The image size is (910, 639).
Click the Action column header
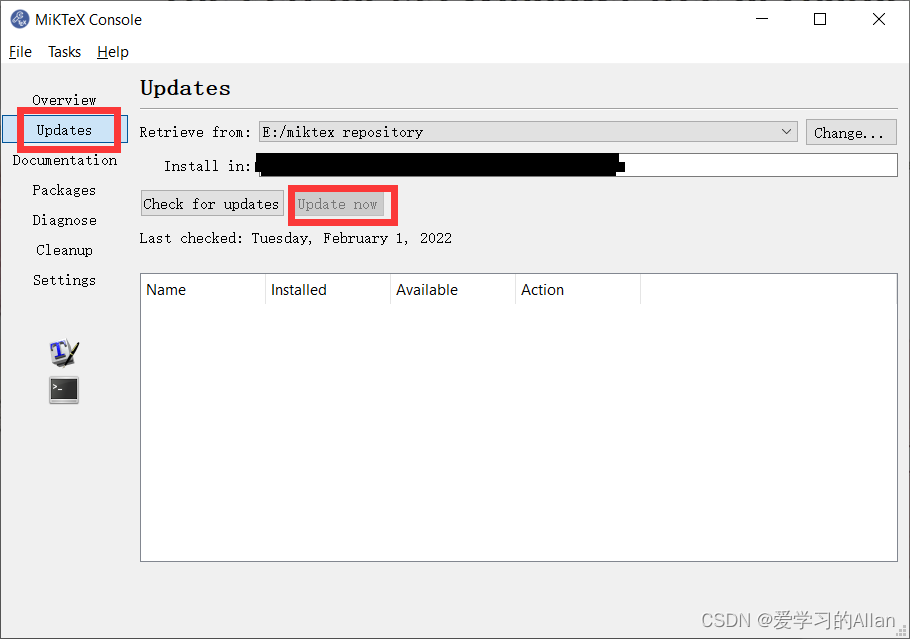543,289
